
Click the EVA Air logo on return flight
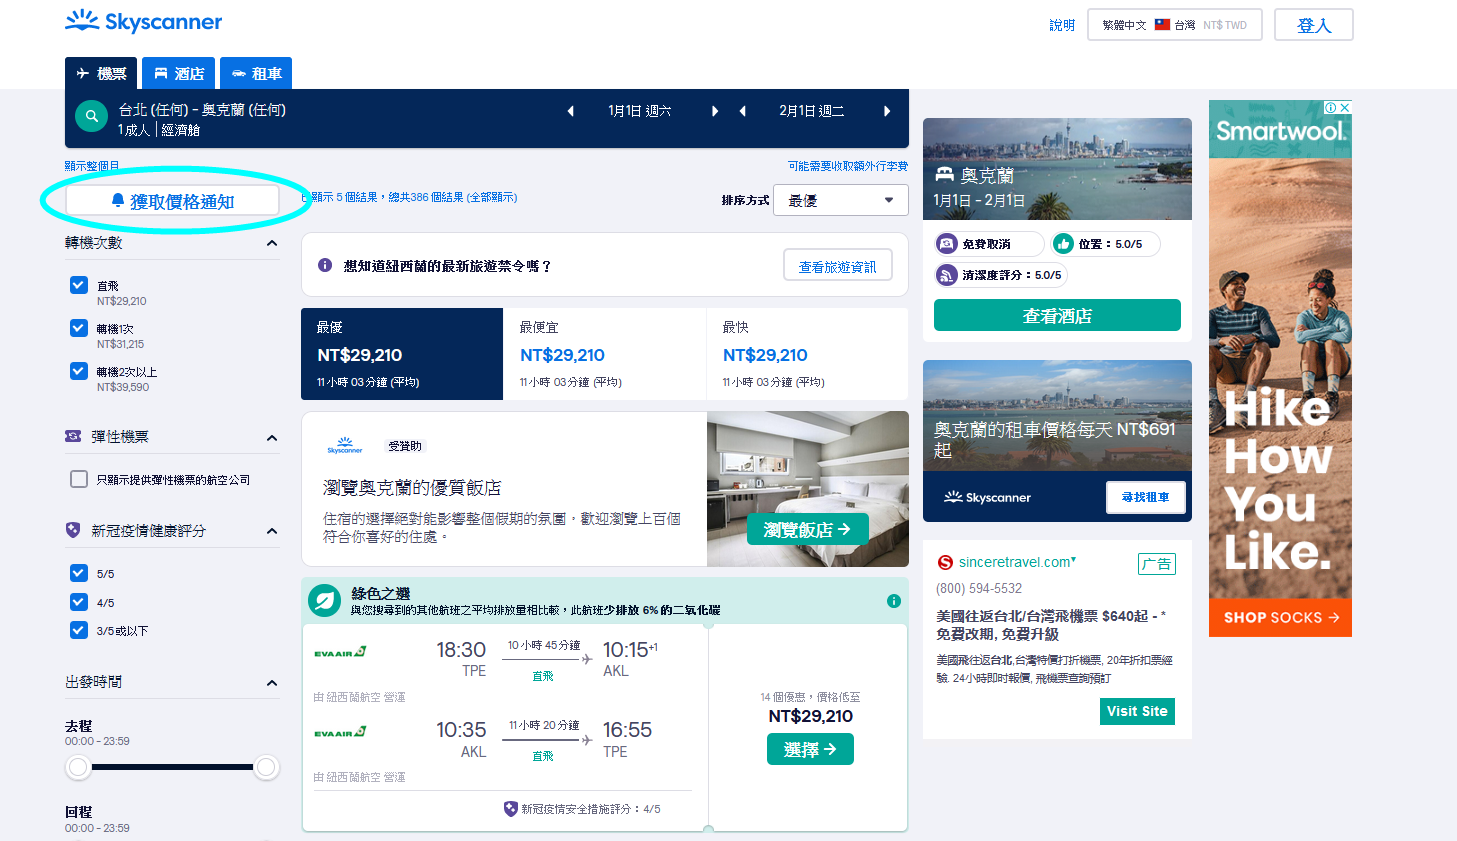pos(340,733)
